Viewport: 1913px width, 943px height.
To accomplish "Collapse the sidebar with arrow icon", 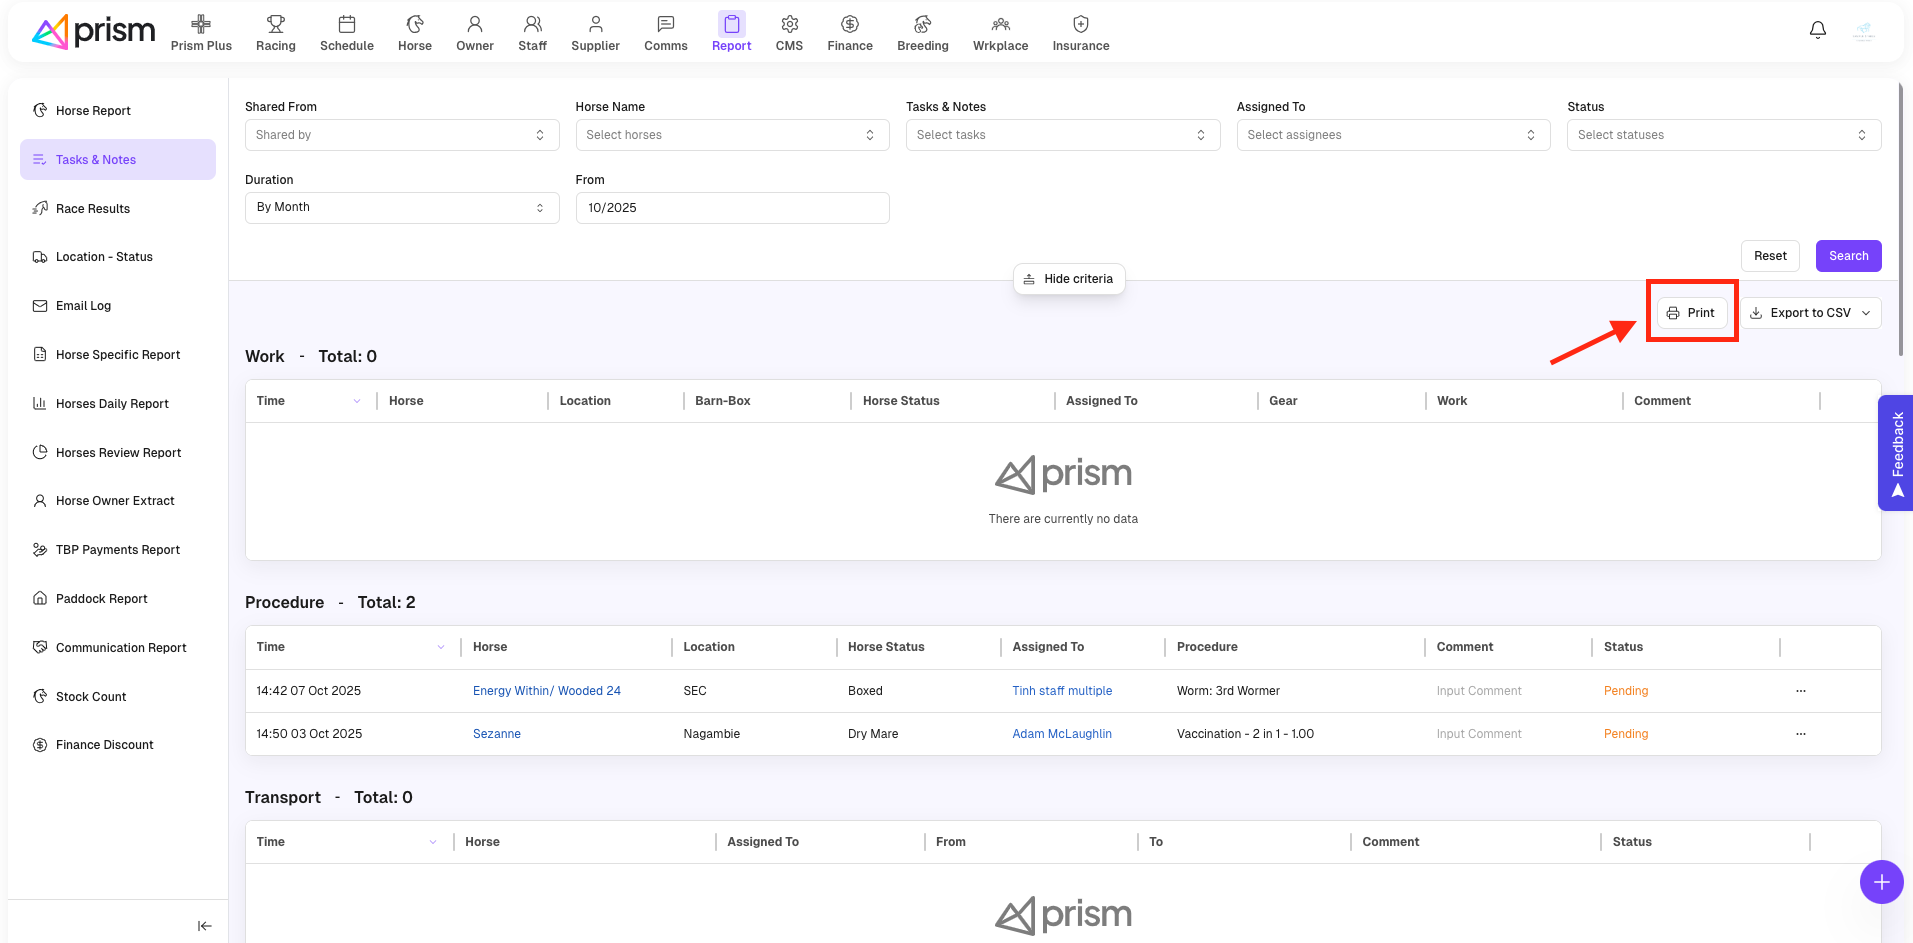I will 204,926.
